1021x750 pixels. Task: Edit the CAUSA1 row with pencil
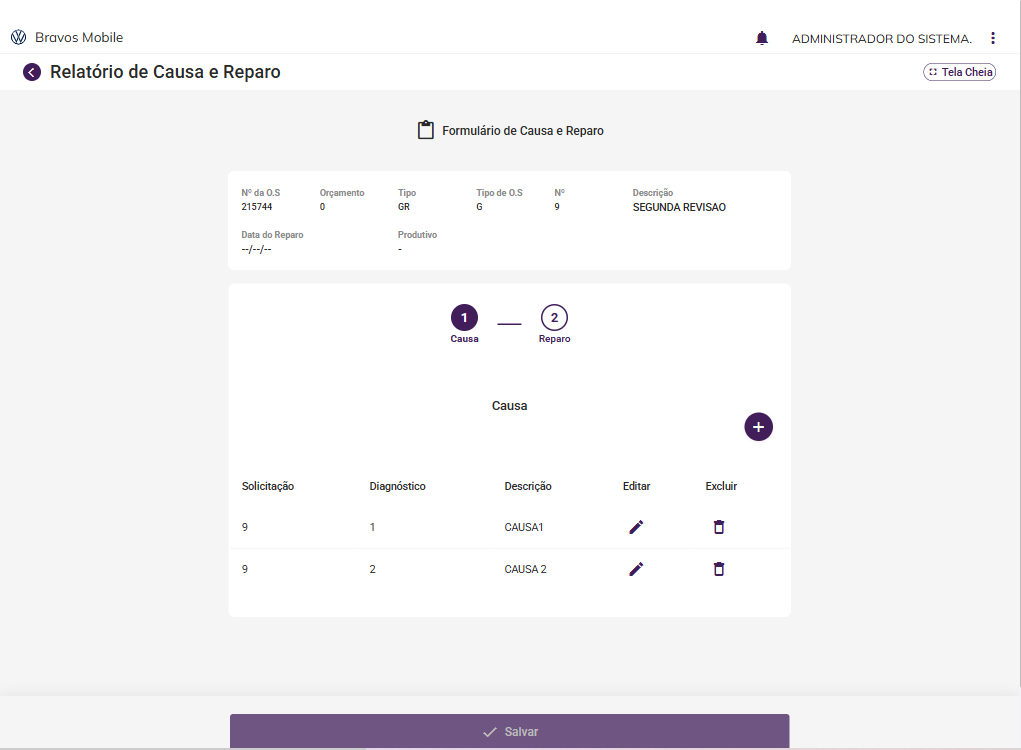pyautogui.click(x=636, y=527)
